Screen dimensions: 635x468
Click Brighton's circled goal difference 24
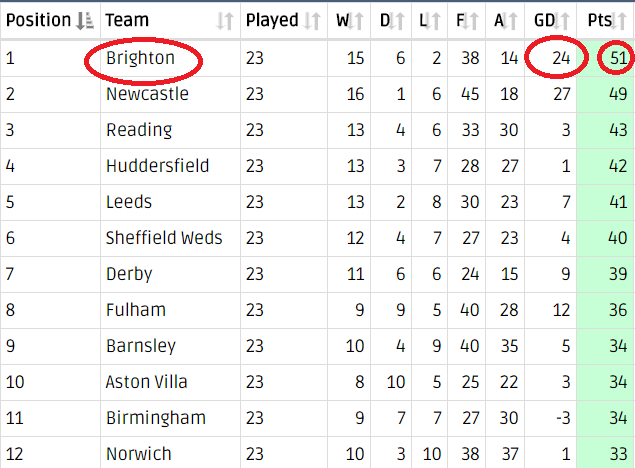561,58
